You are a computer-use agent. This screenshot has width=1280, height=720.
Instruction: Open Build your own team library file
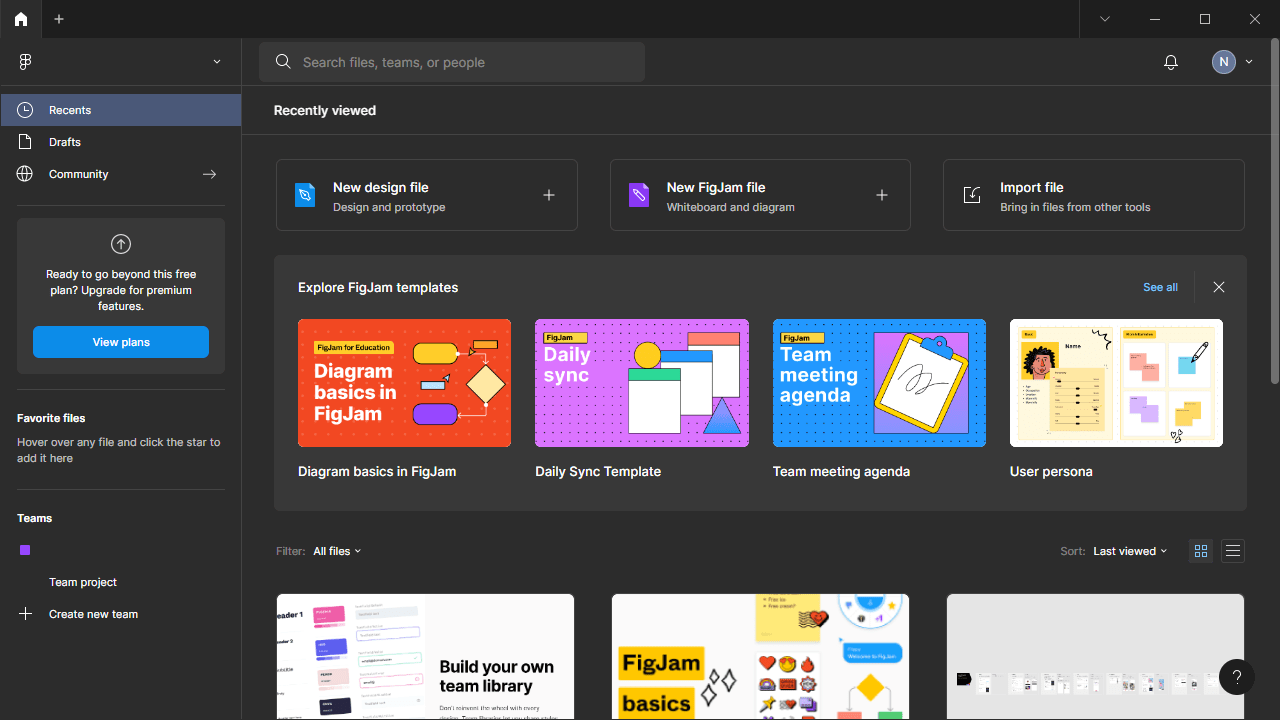point(425,657)
